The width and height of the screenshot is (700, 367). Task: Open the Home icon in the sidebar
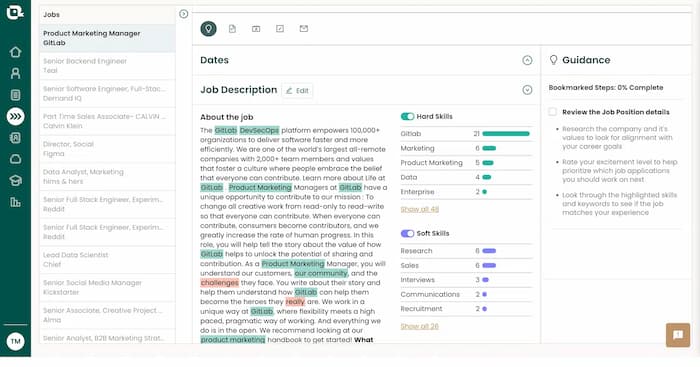(x=15, y=52)
